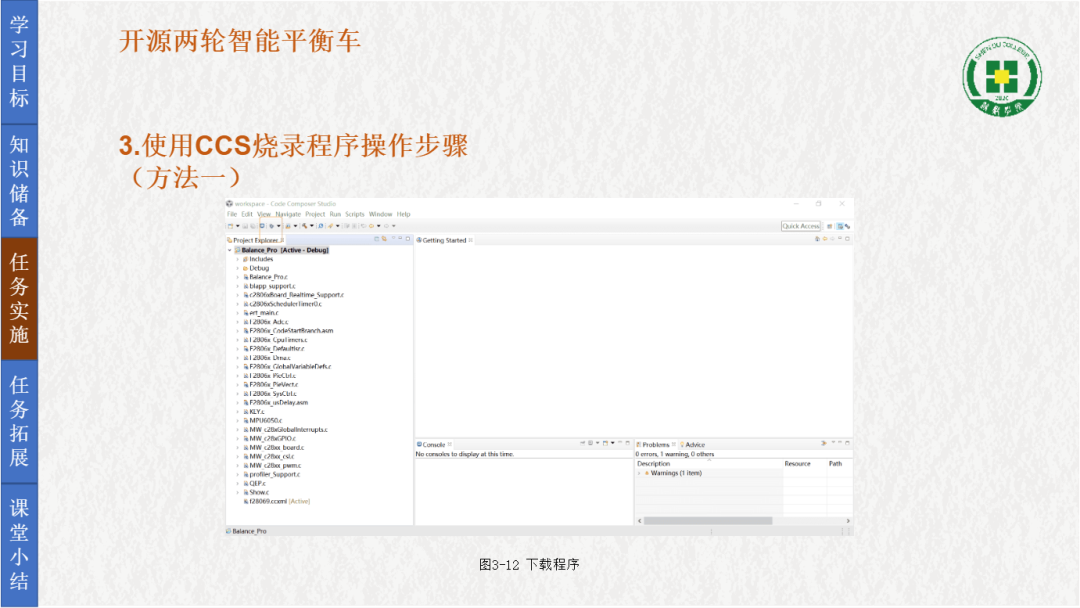Click the Problems view filter icon

point(824,443)
